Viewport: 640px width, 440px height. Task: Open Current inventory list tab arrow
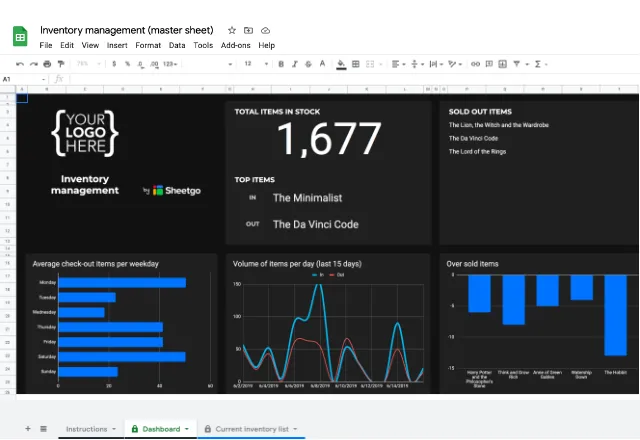coord(295,429)
